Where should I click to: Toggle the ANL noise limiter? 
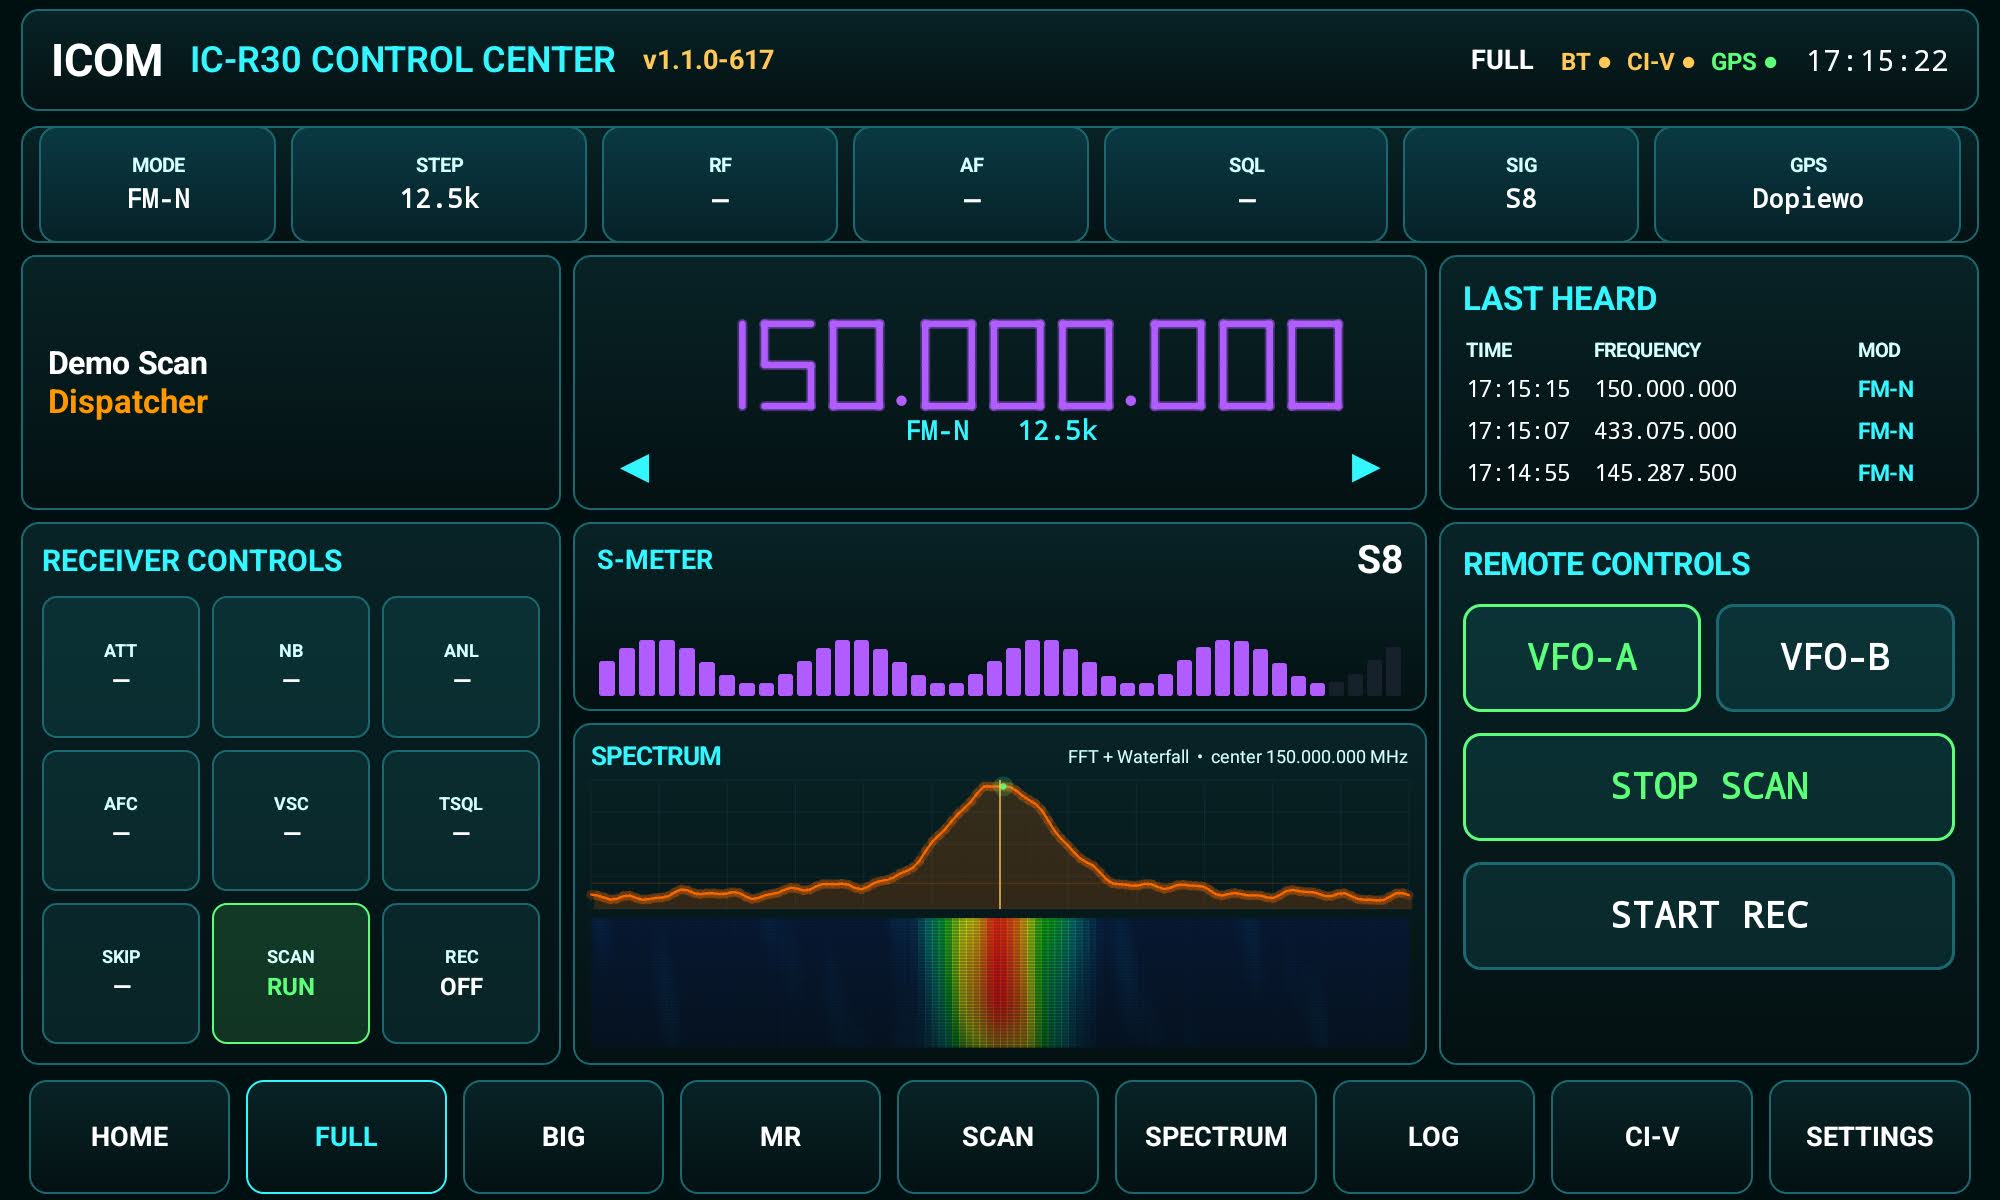point(461,667)
